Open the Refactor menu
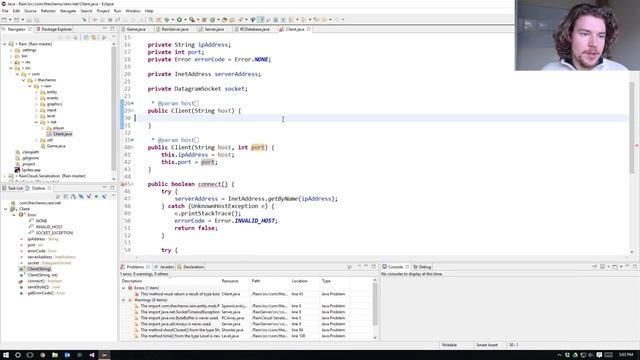Image resolution: width=640 pixels, height=360 pixels. [x=48, y=11]
